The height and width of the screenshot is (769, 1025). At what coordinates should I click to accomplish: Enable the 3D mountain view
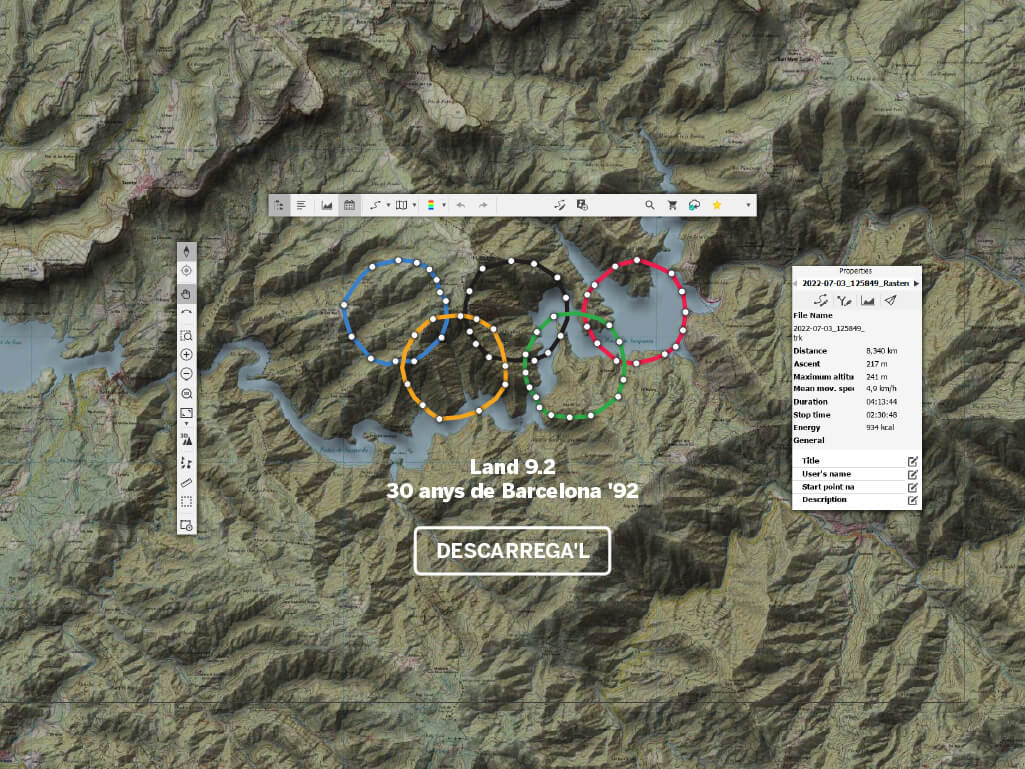click(186, 438)
